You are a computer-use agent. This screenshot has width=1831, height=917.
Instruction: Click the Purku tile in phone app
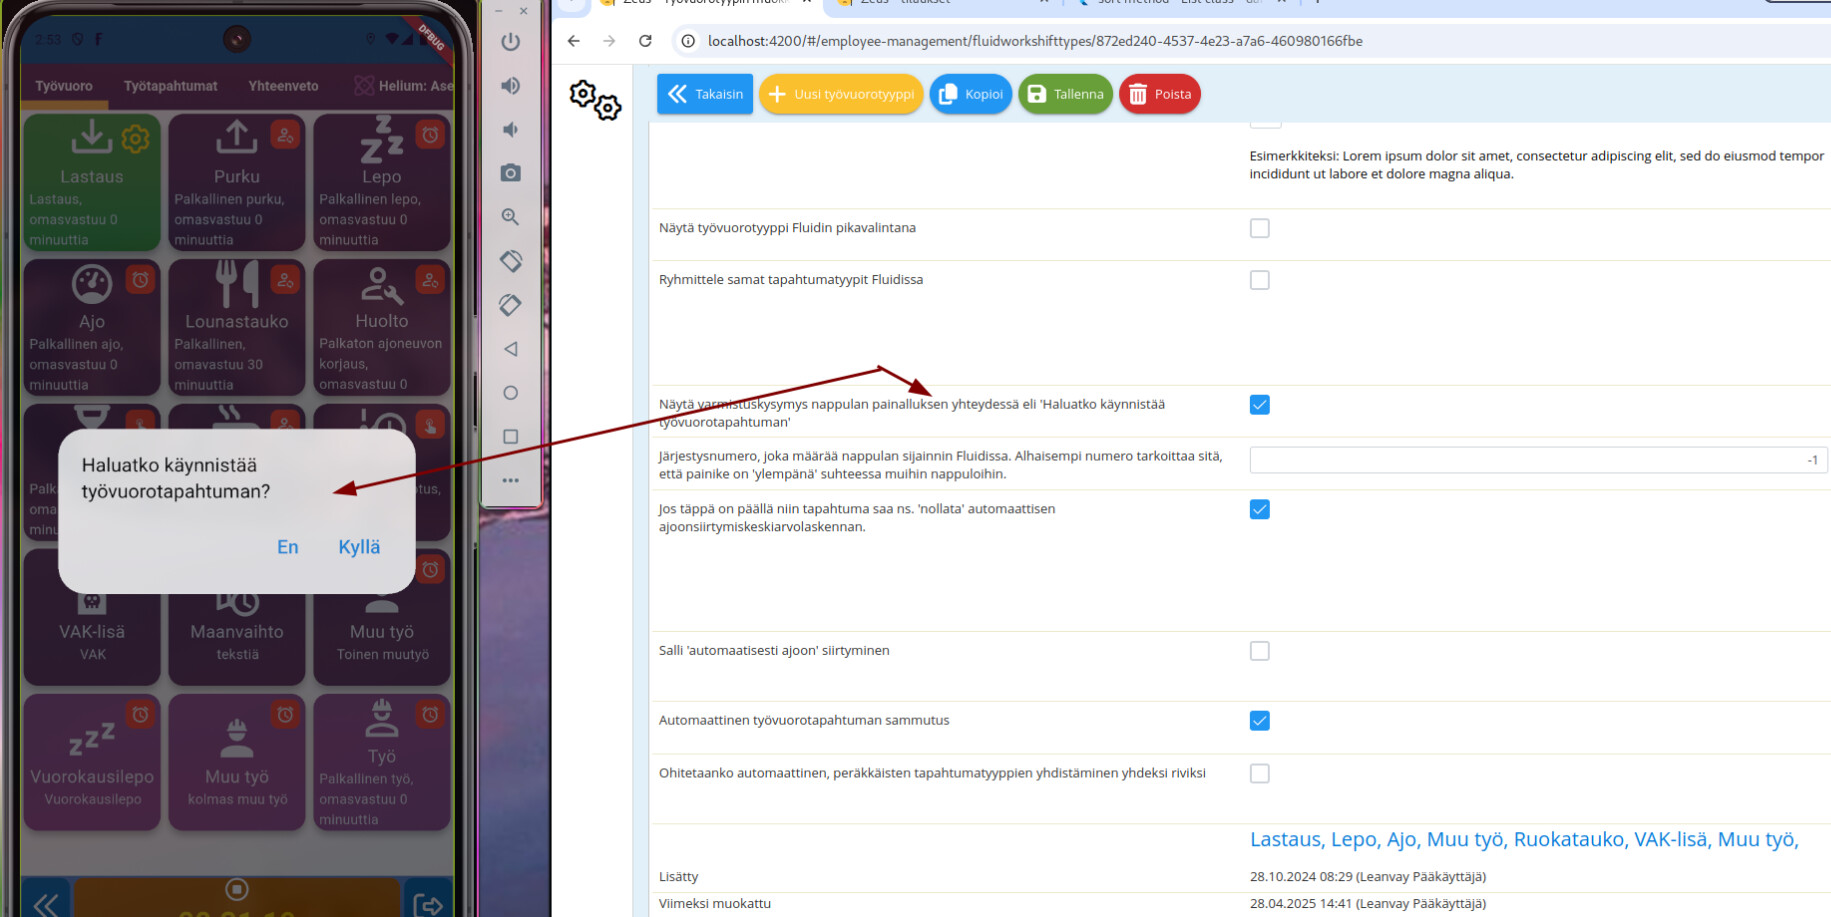pyautogui.click(x=237, y=182)
